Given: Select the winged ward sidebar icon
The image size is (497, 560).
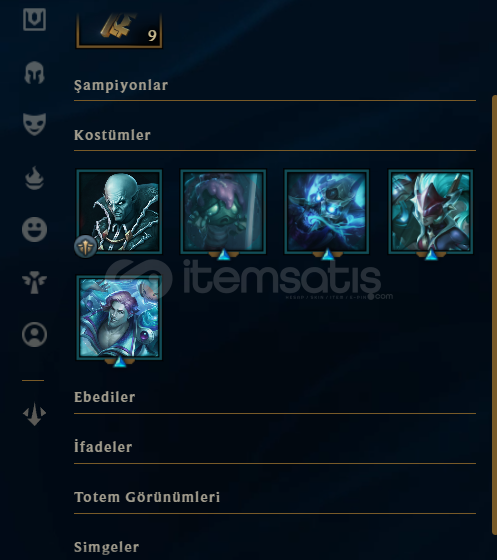Looking at the screenshot, I should [34, 282].
